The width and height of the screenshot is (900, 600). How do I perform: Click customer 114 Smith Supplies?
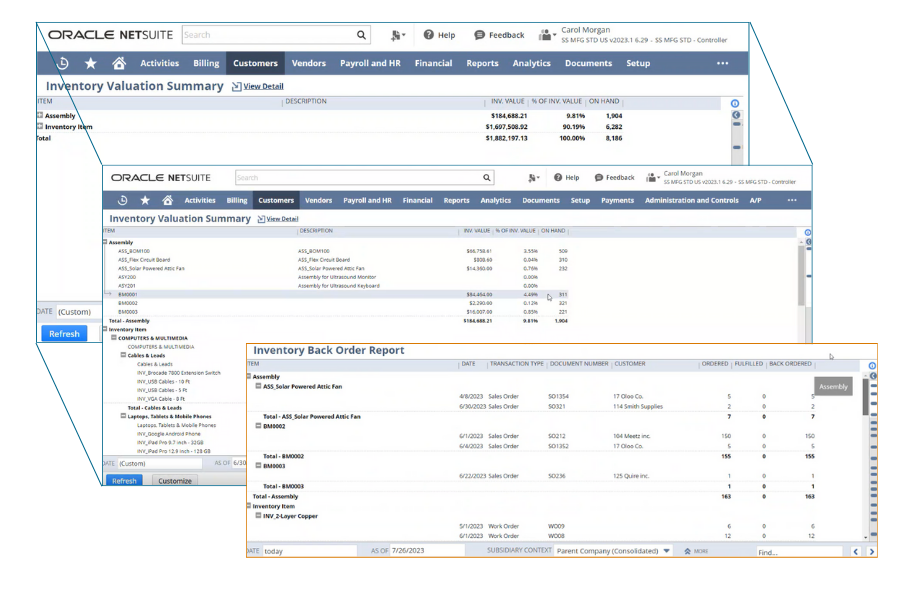(638, 407)
